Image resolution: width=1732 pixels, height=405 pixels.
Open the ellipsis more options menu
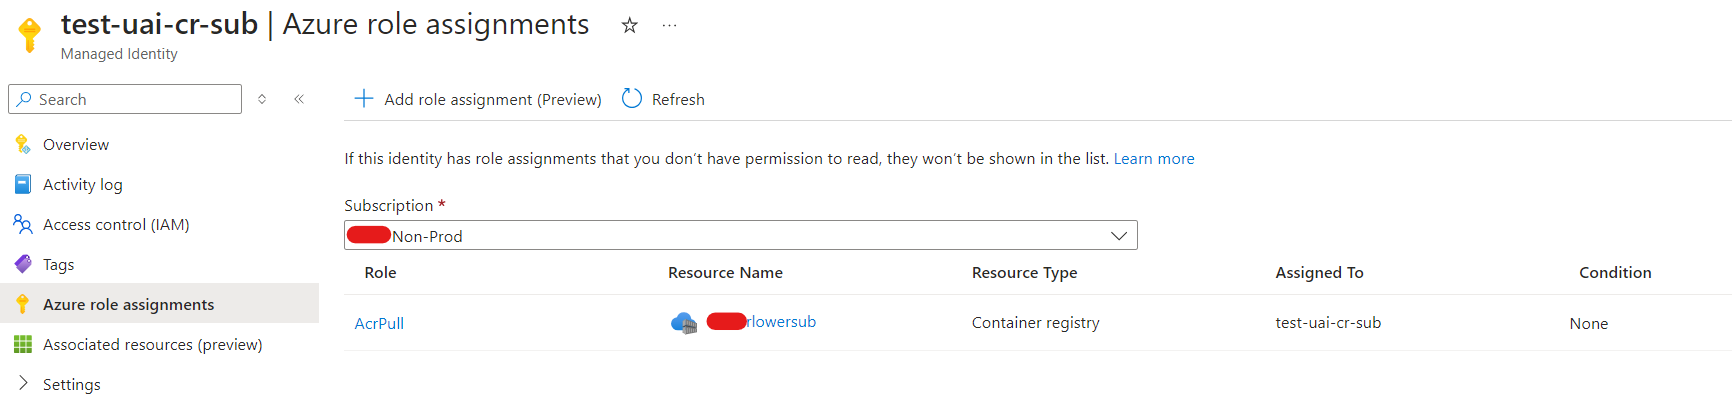670,25
